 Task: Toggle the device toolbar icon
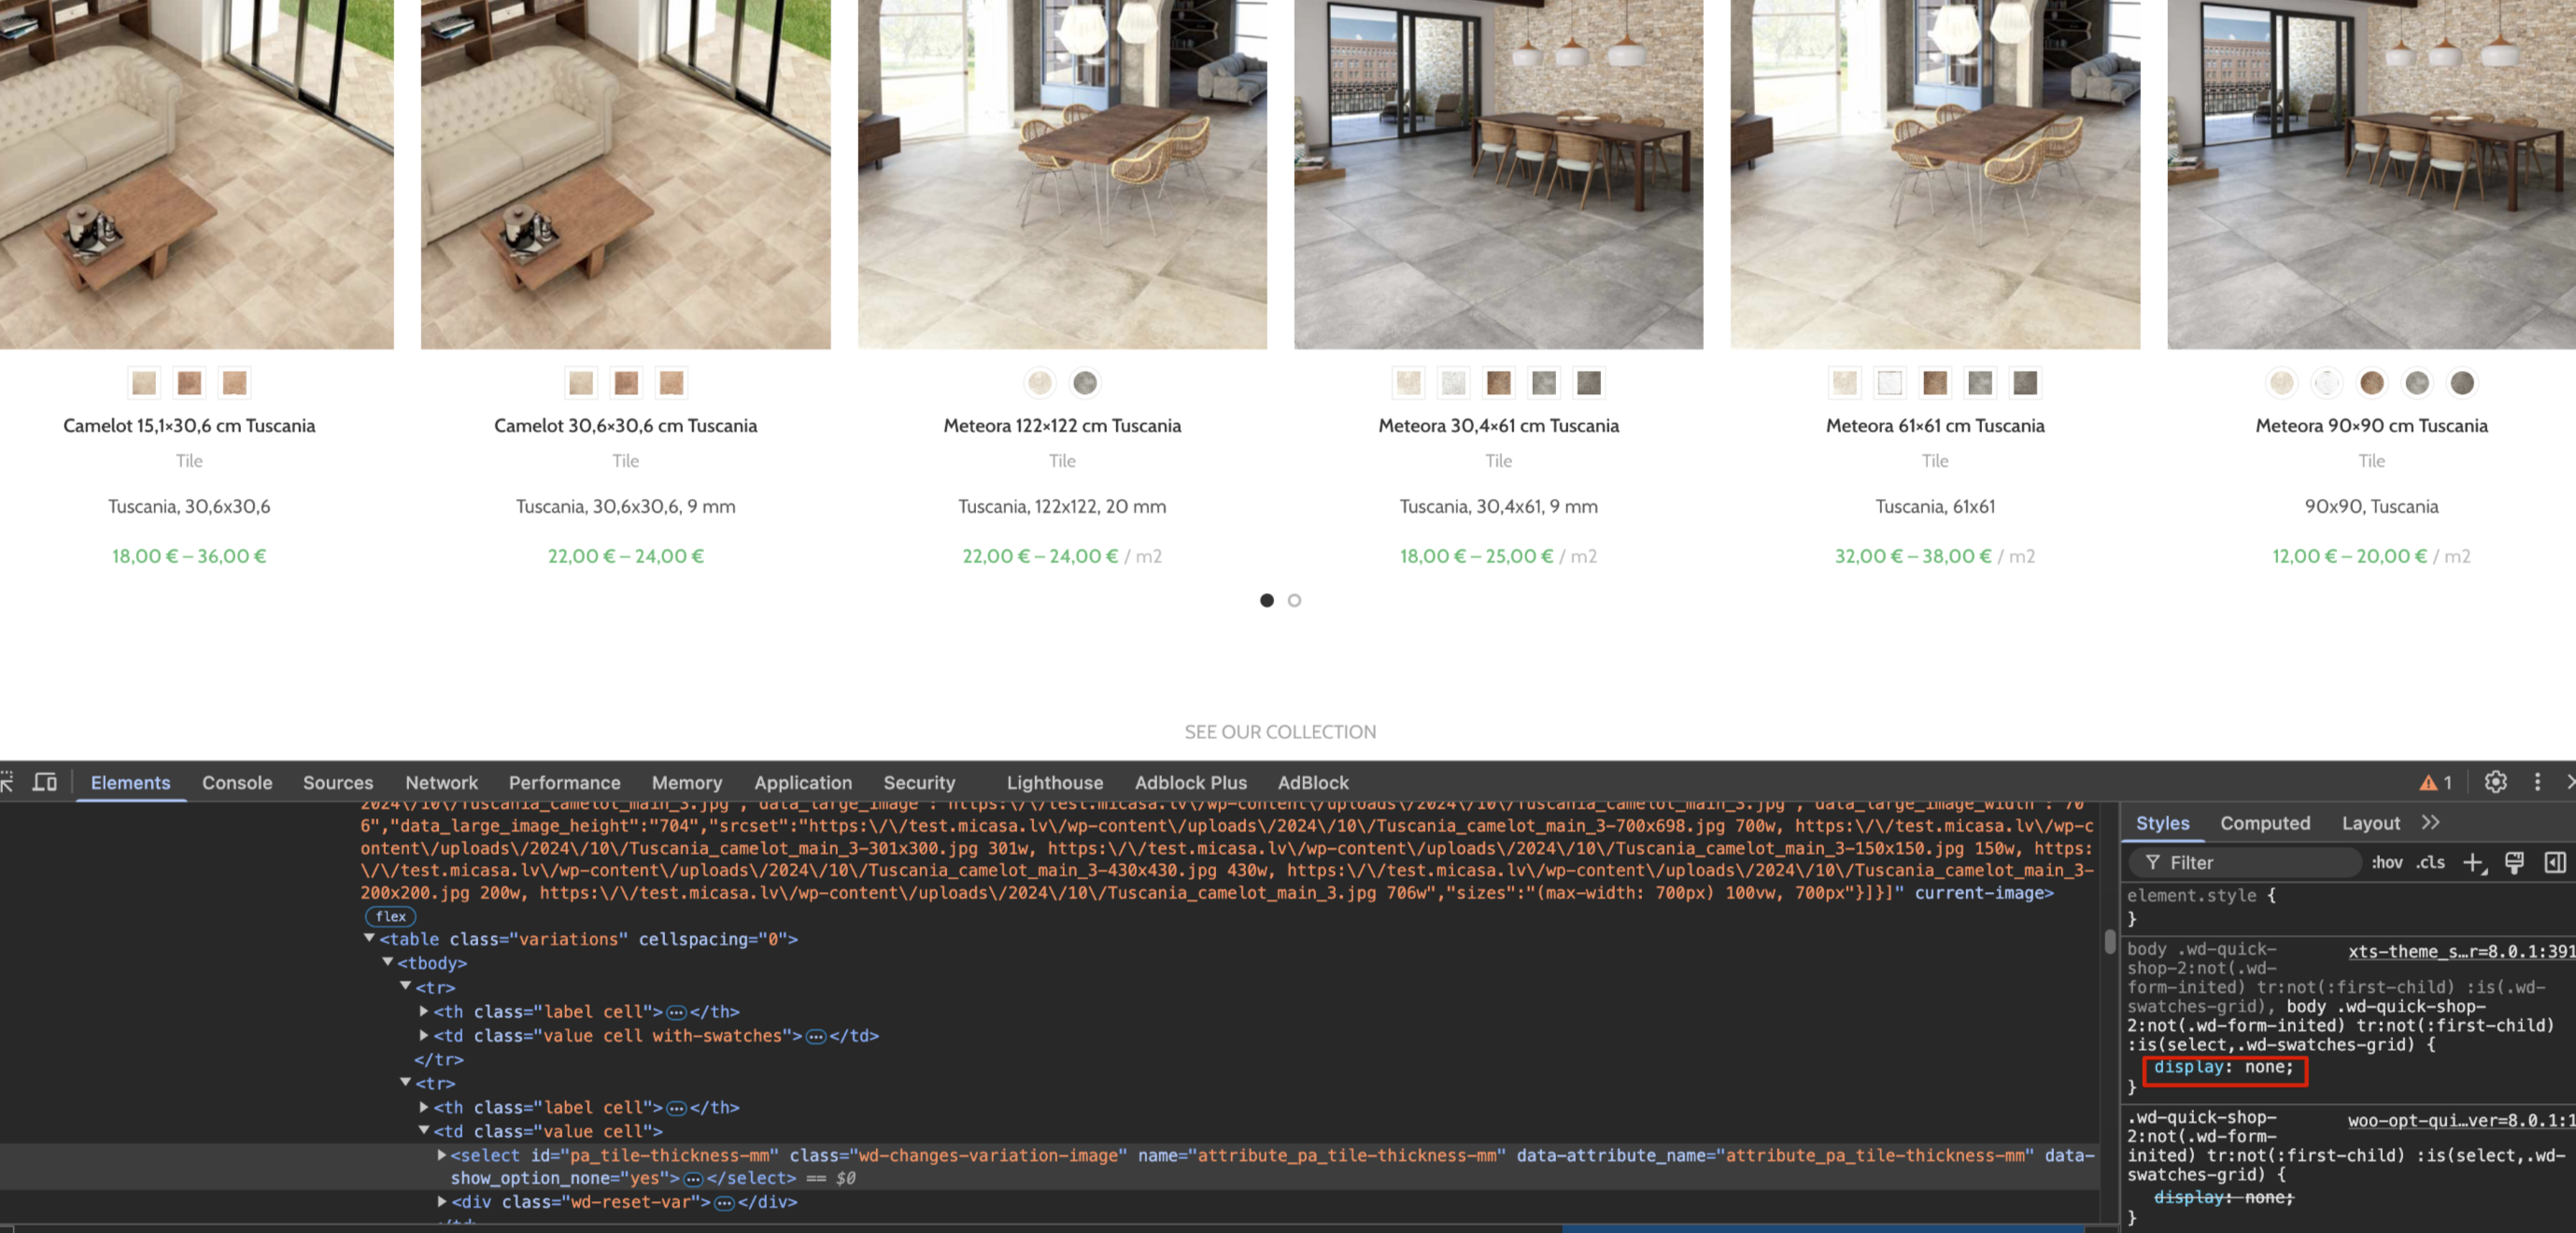(45, 782)
